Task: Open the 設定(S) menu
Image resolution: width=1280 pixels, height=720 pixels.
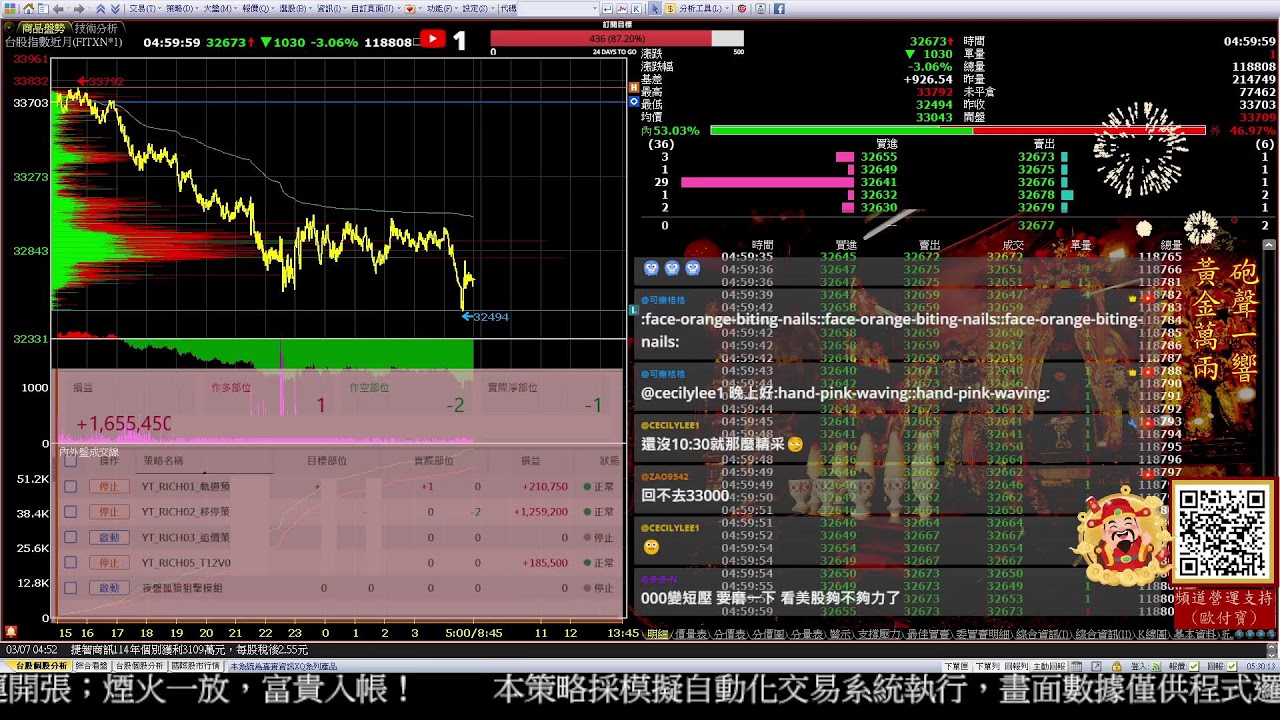Action: (478, 8)
